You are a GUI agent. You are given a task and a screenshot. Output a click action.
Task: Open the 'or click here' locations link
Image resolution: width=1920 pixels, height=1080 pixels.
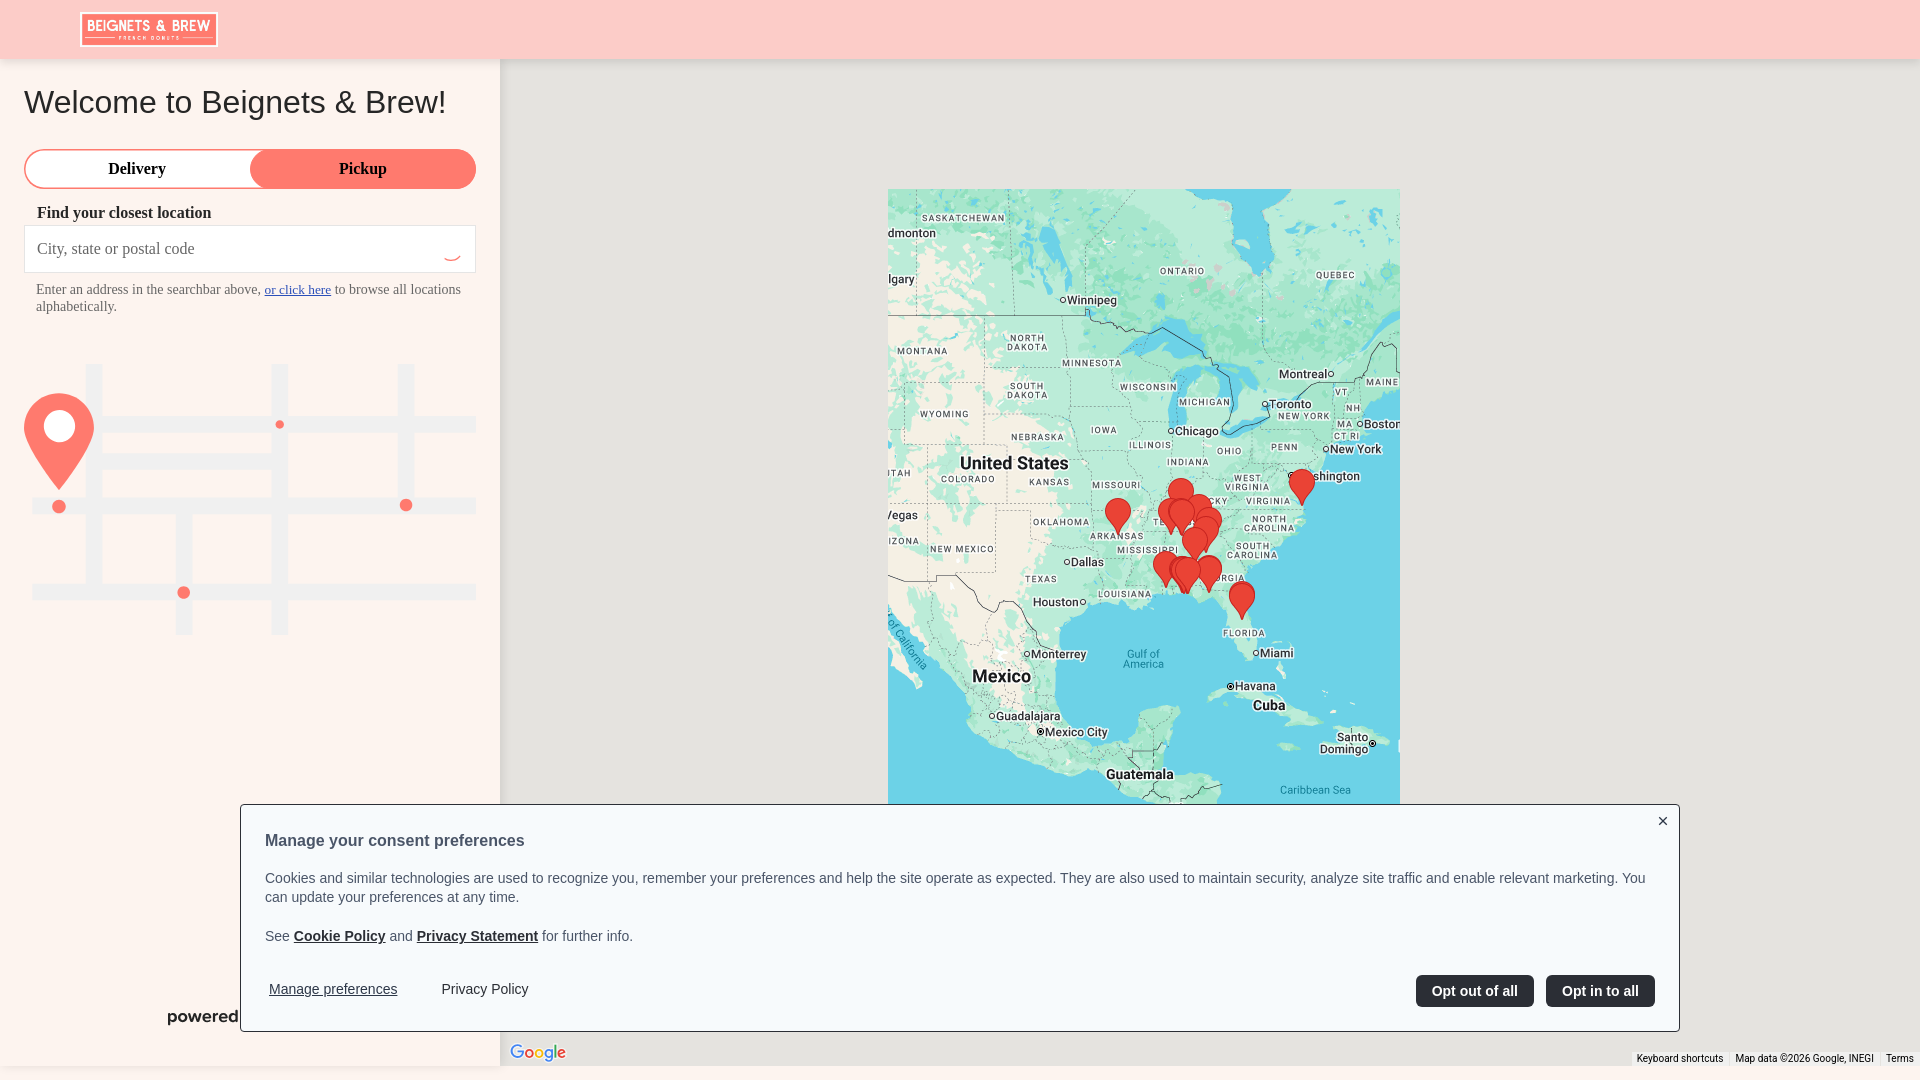297,290
